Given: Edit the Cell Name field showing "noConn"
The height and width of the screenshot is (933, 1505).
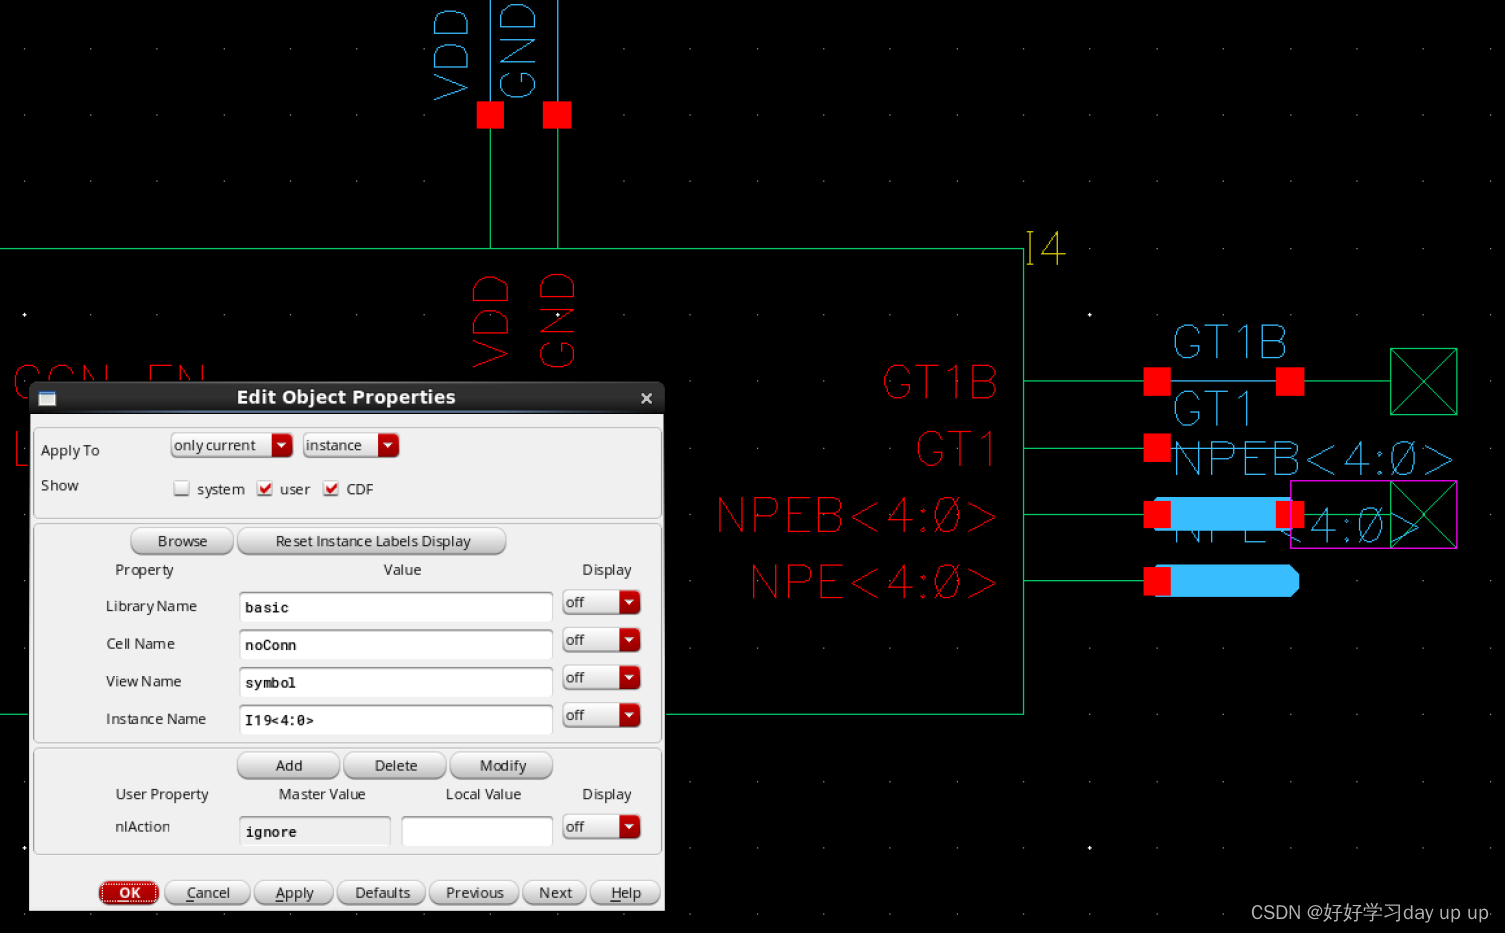Looking at the screenshot, I should (x=395, y=645).
